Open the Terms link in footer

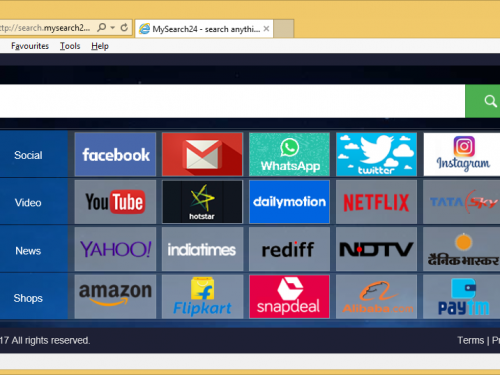[x=471, y=340]
